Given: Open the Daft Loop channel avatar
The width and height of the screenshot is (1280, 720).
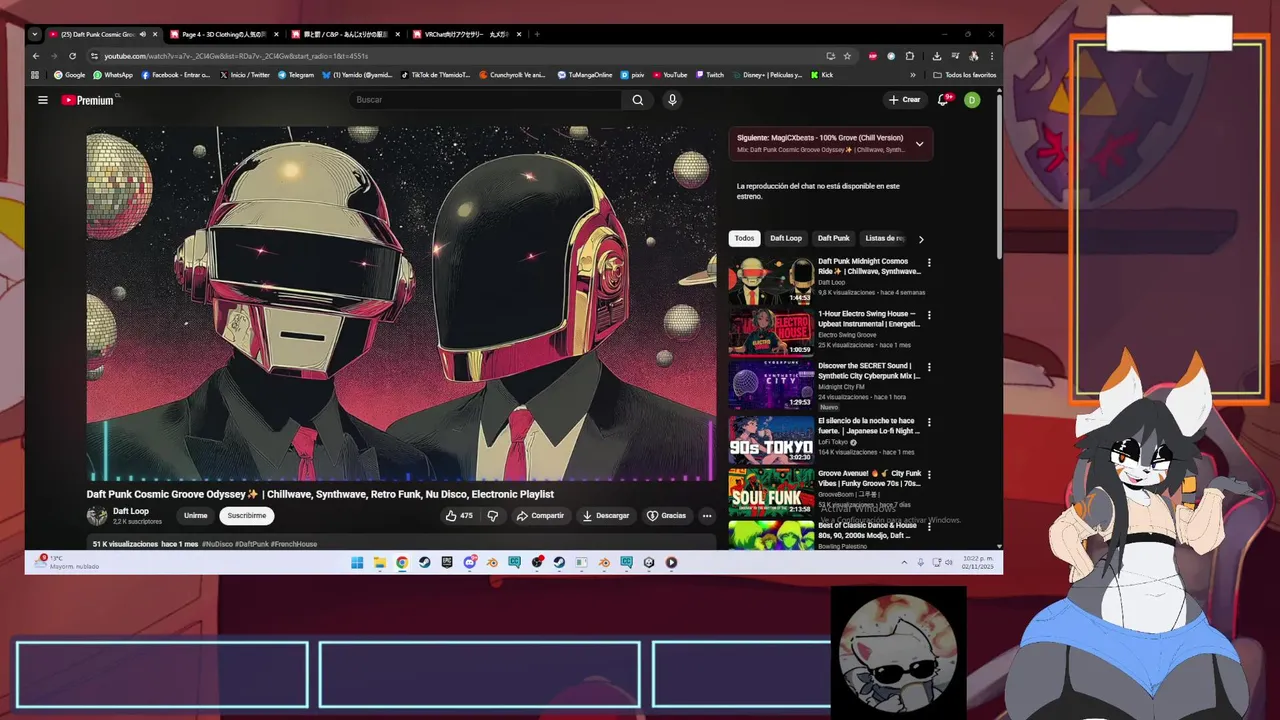Looking at the screenshot, I should 97,516.
